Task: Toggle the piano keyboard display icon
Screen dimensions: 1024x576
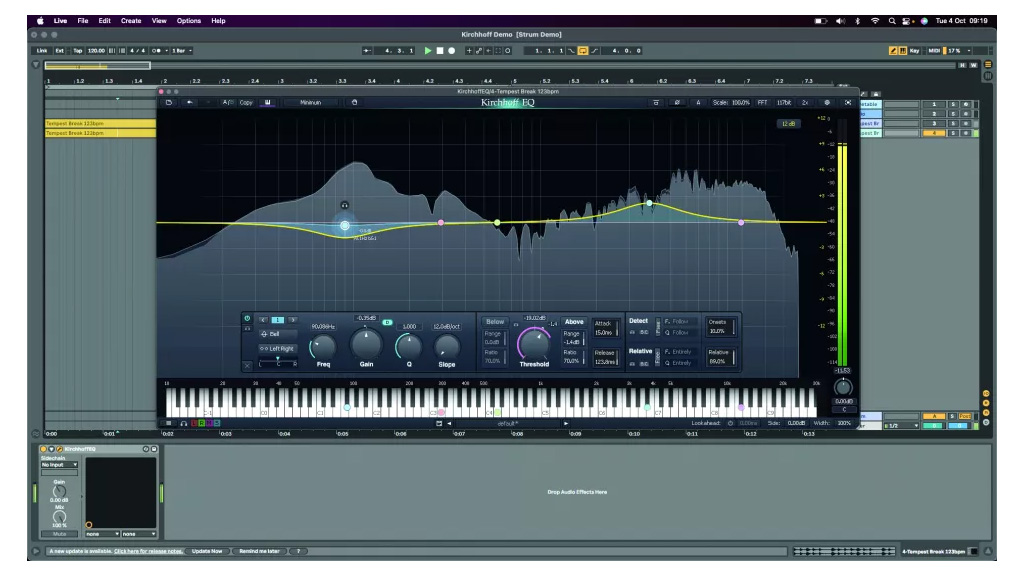Action: point(267,103)
